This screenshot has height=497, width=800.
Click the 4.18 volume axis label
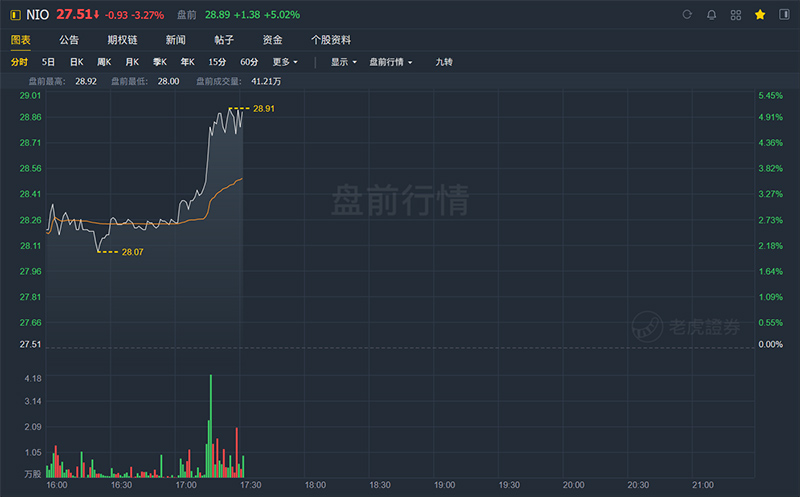pos(33,379)
